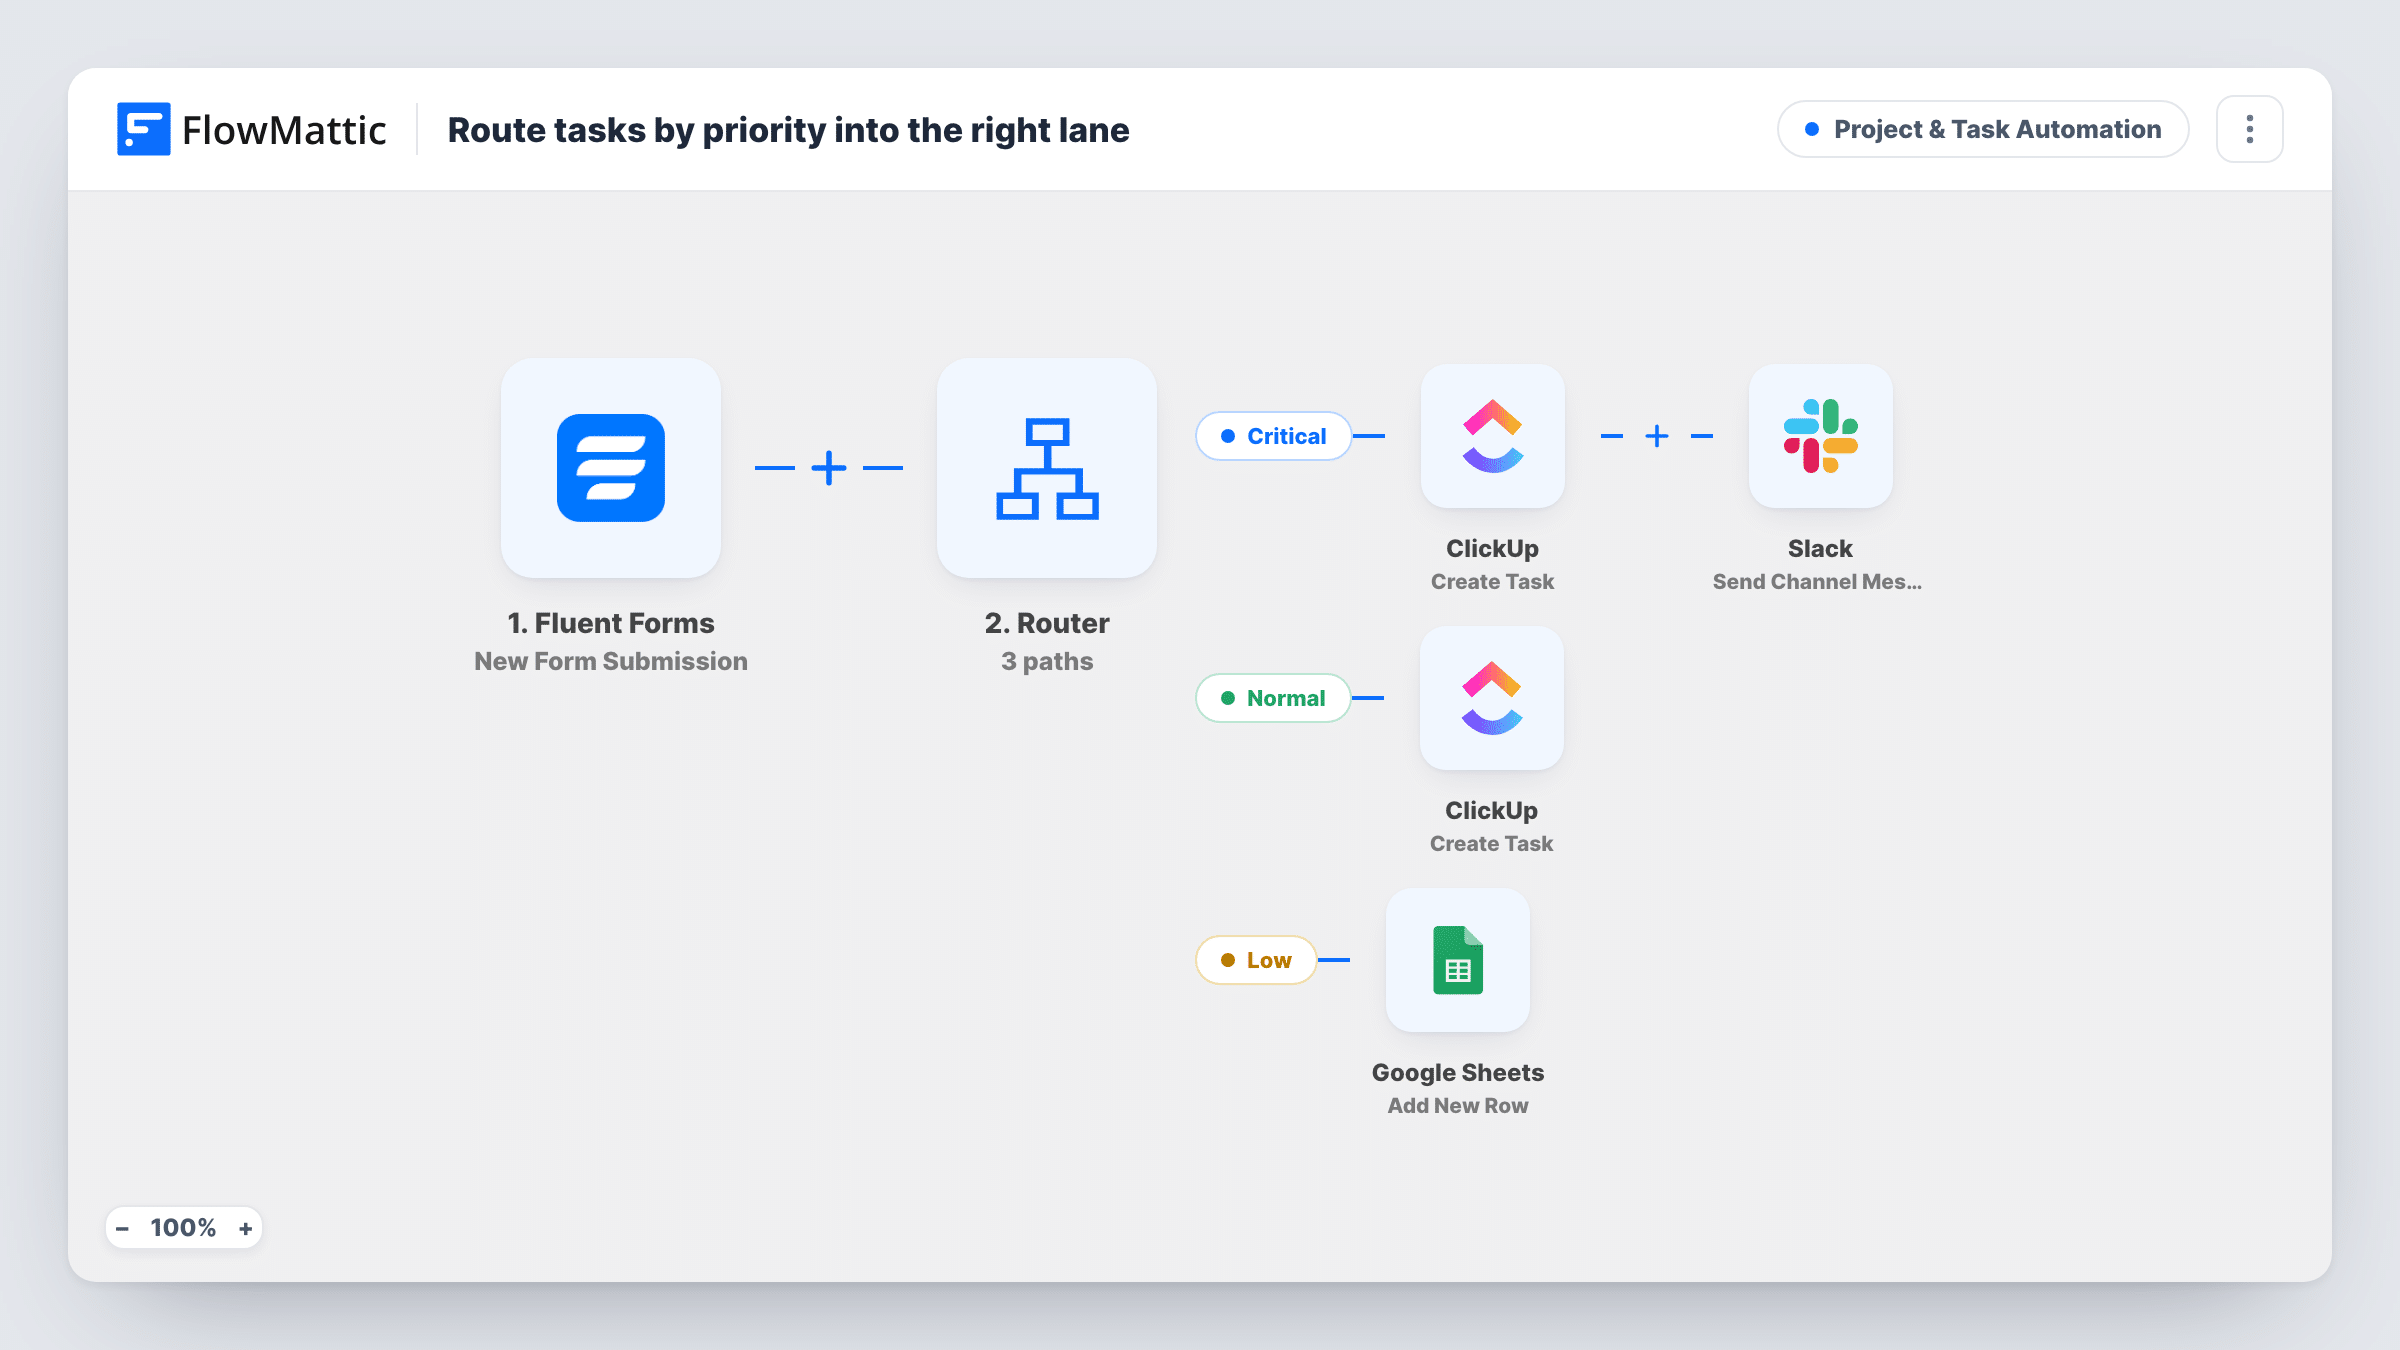
Task: Click the 100% zoom level value
Action: point(183,1228)
